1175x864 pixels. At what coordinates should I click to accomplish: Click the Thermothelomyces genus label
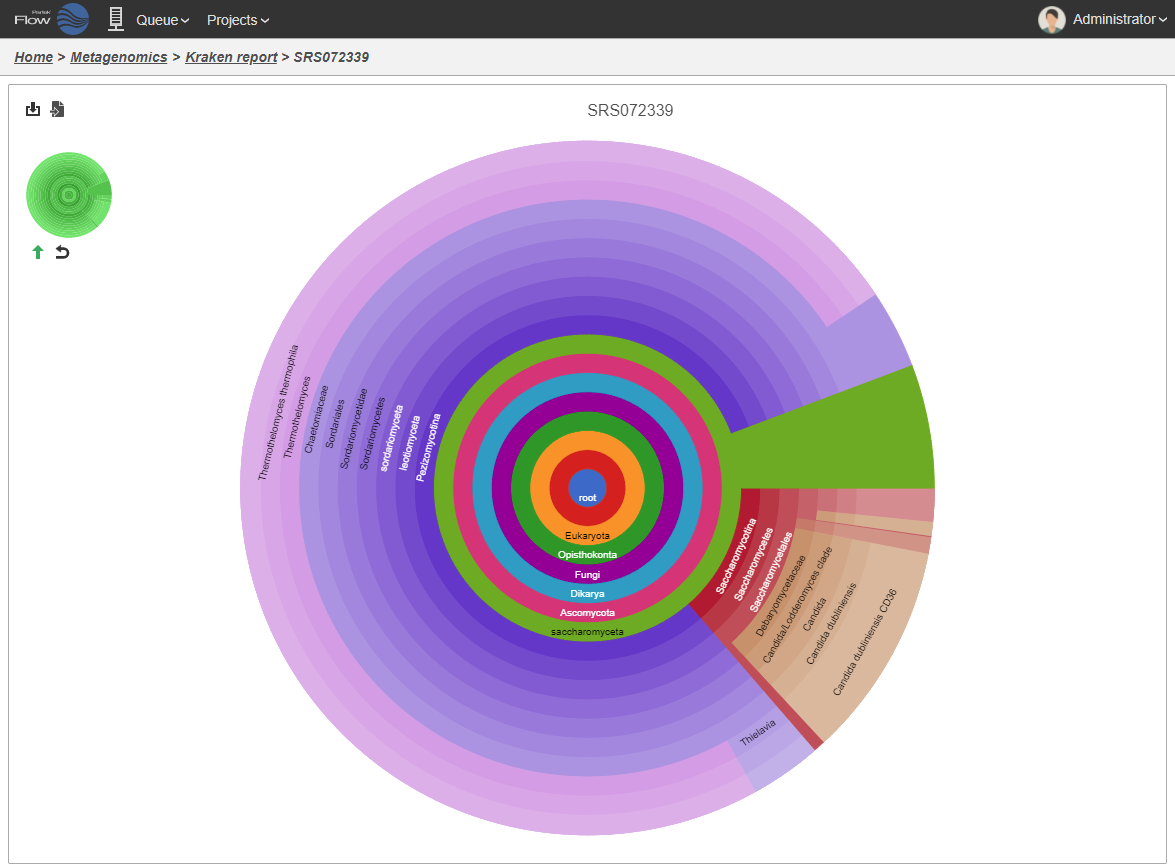tap(297, 417)
